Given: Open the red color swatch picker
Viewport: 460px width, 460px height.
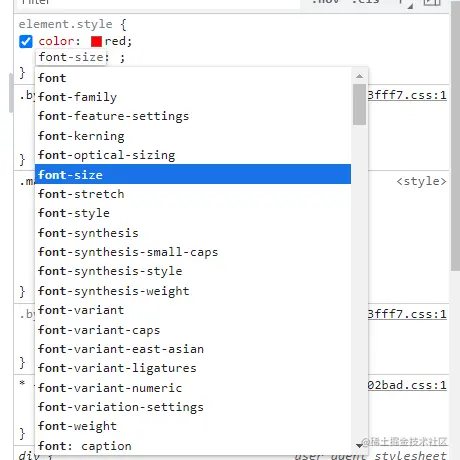Looking at the screenshot, I should [x=96, y=42].
